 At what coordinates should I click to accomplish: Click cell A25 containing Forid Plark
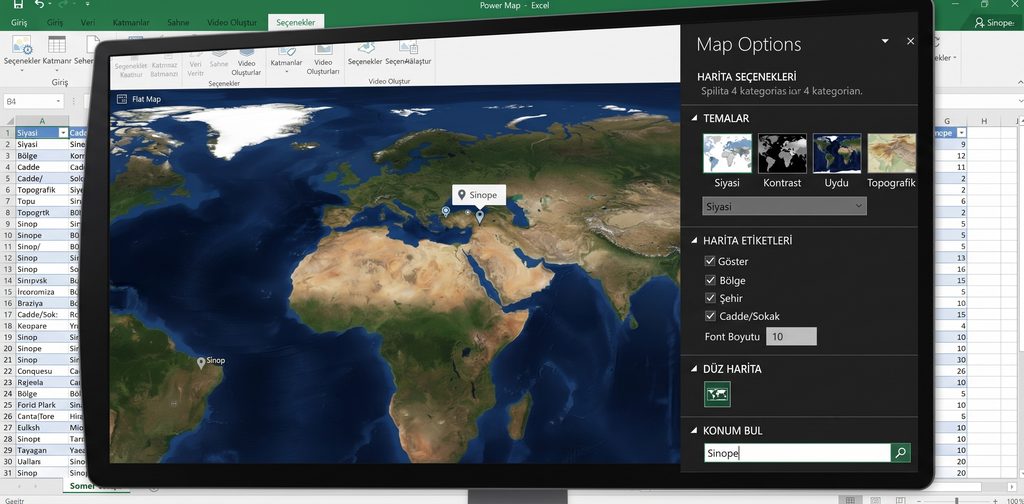coord(42,405)
